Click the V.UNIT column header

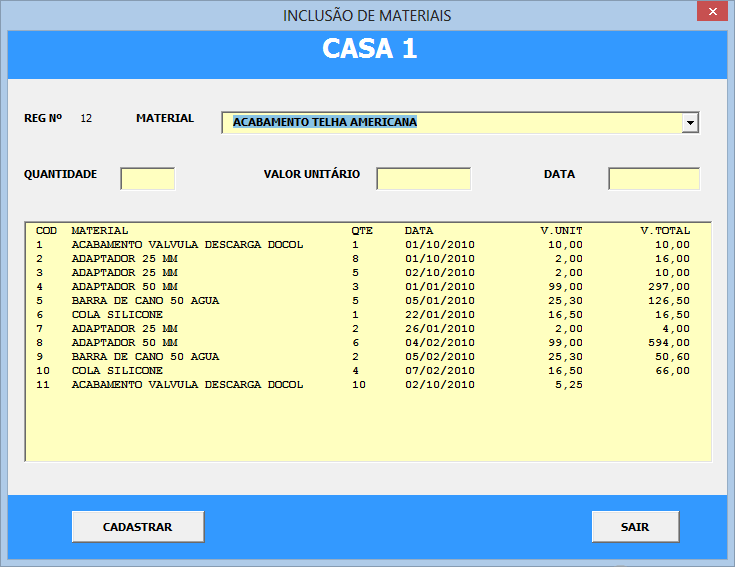click(561, 231)
